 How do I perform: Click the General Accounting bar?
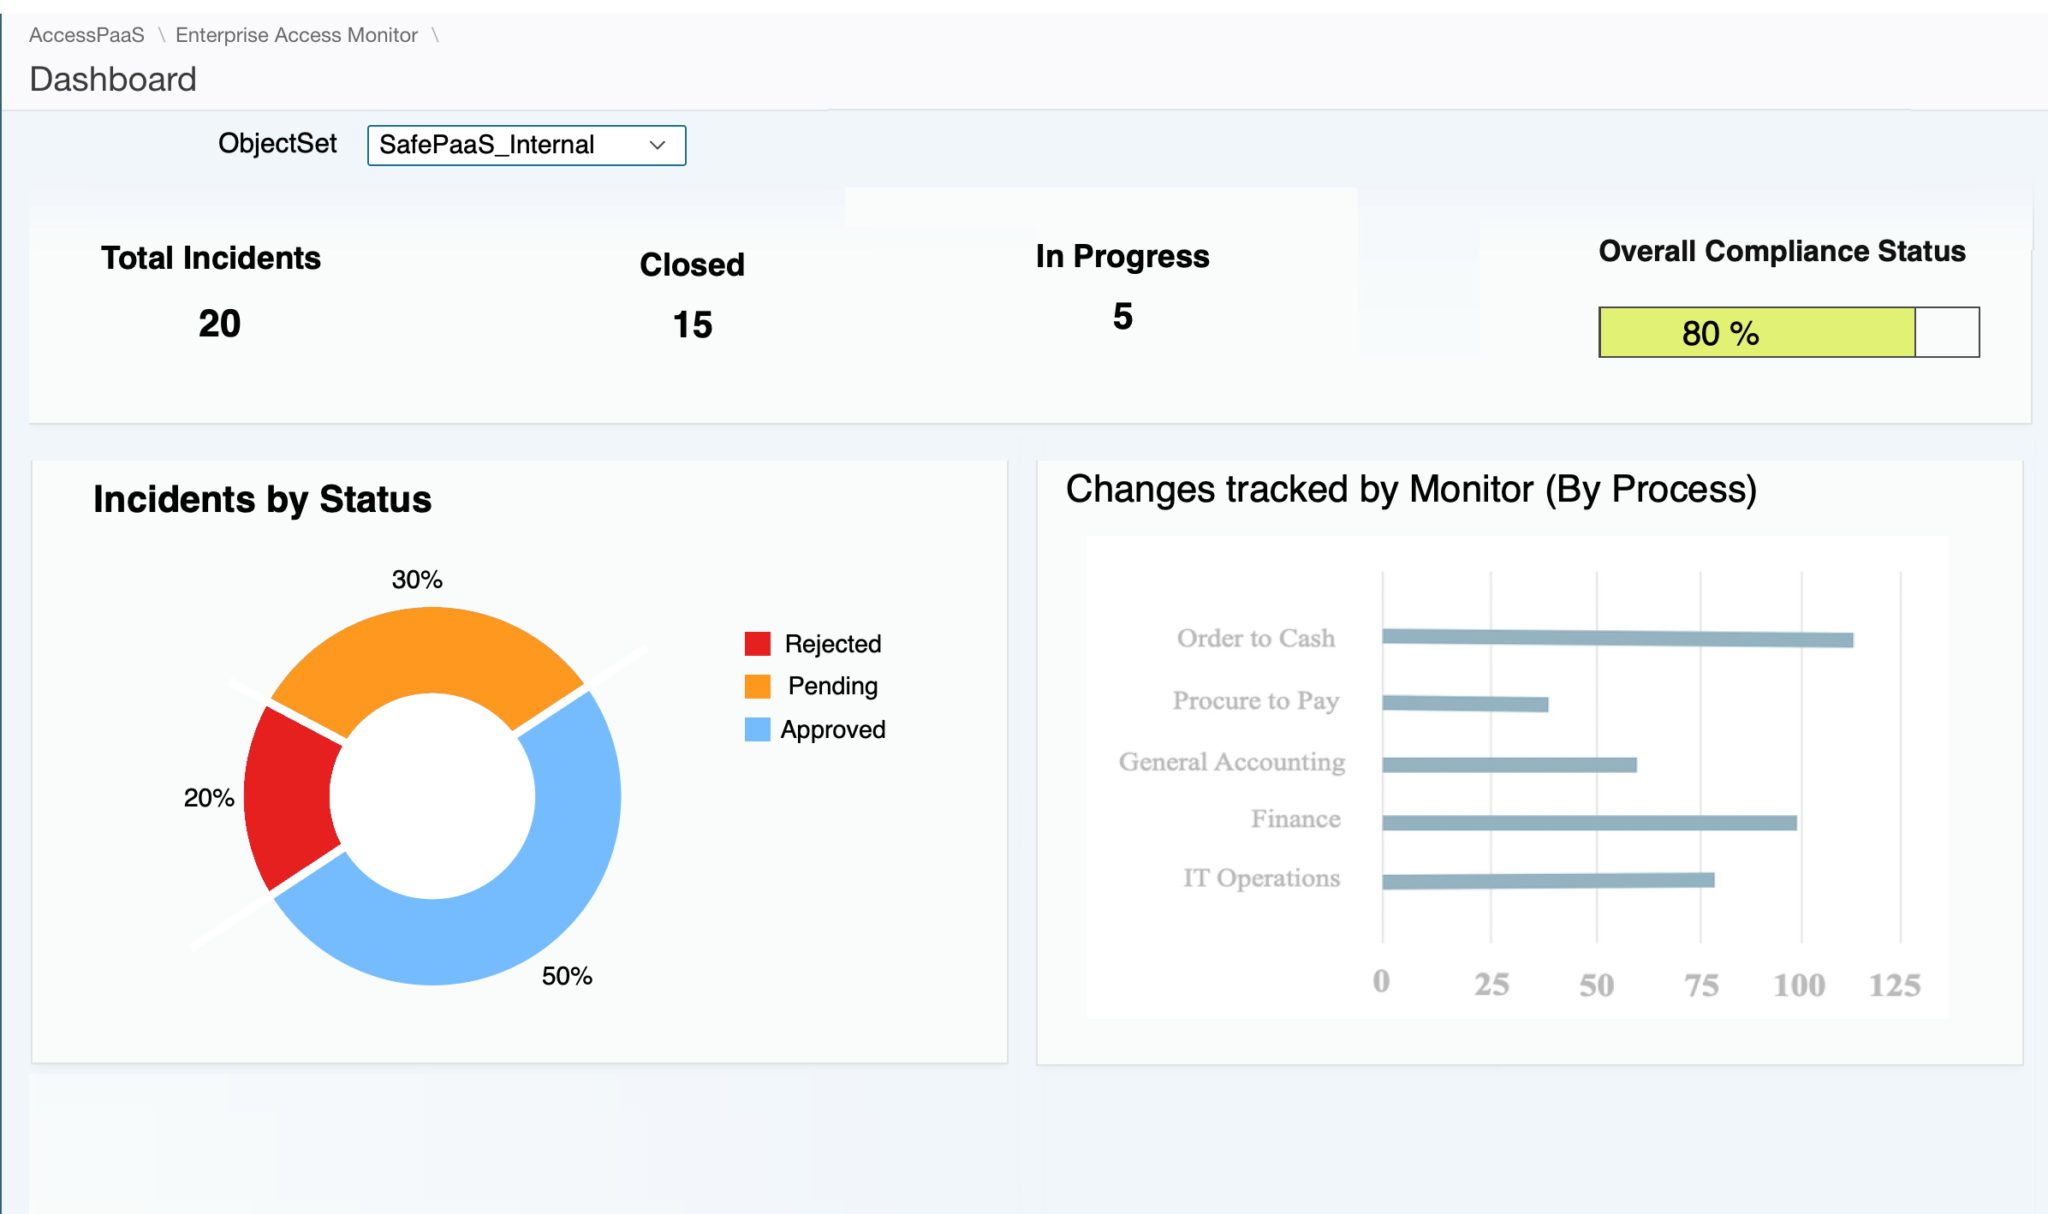(x=1508, y=765)
